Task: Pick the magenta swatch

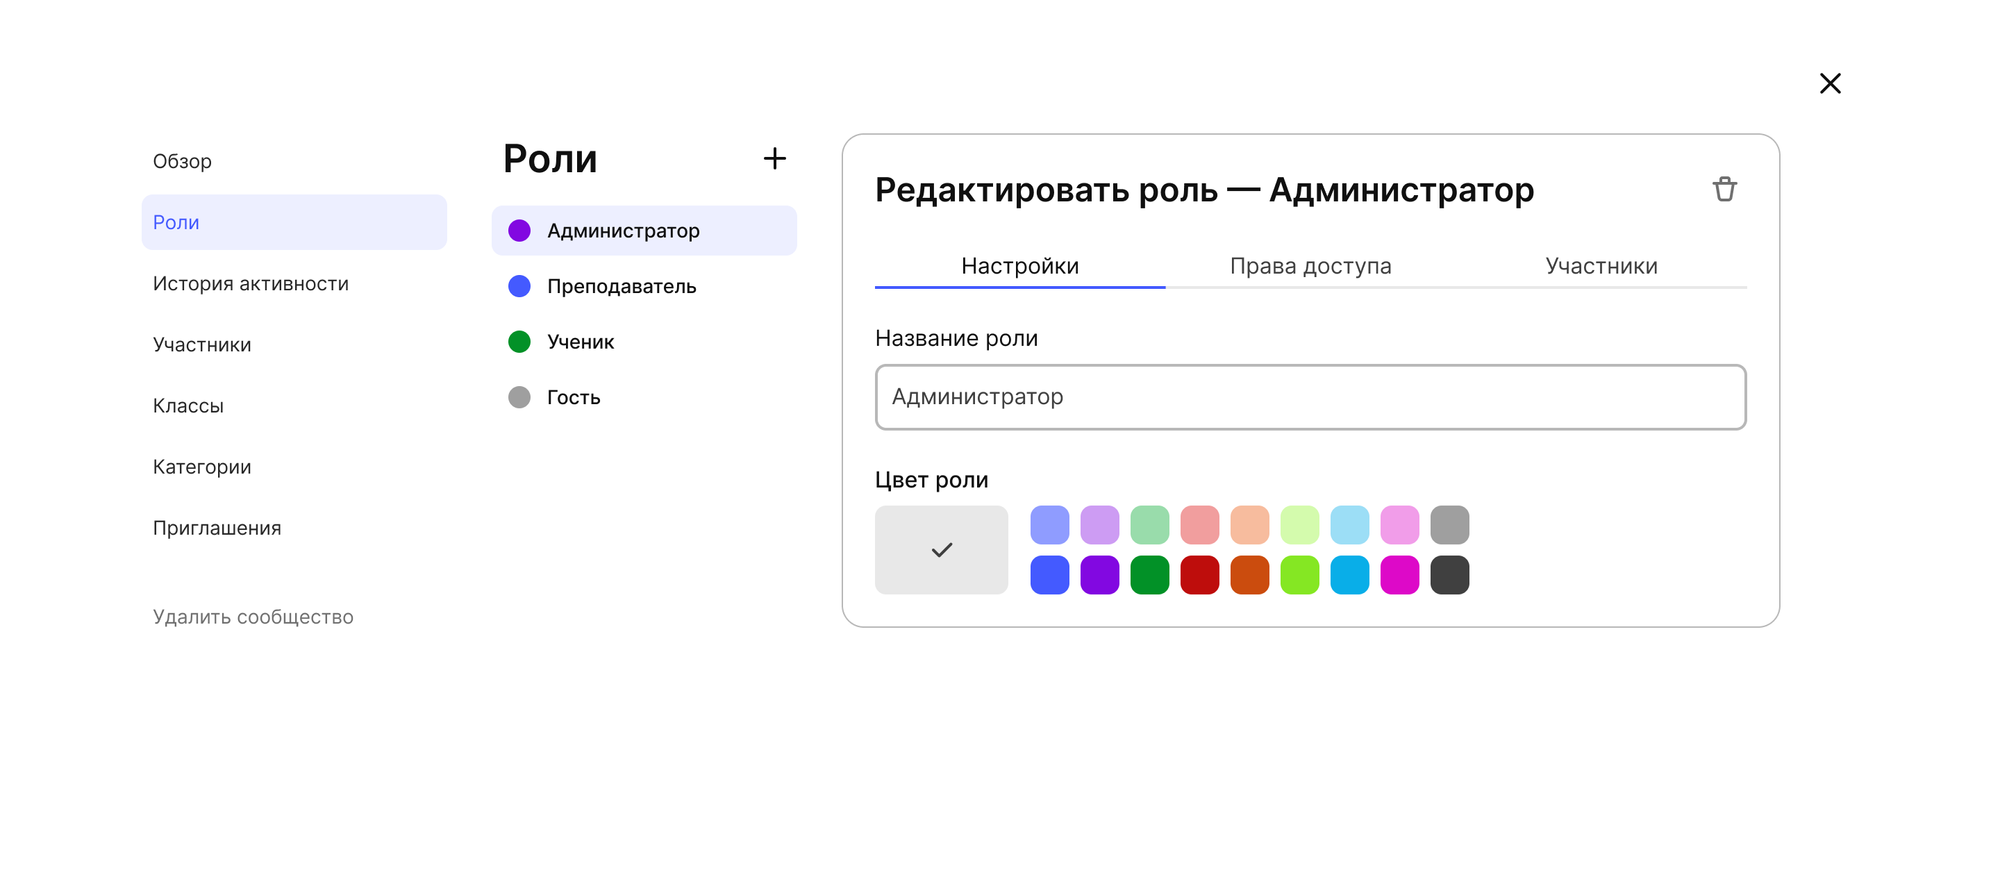Action: tap(1400, 575)
